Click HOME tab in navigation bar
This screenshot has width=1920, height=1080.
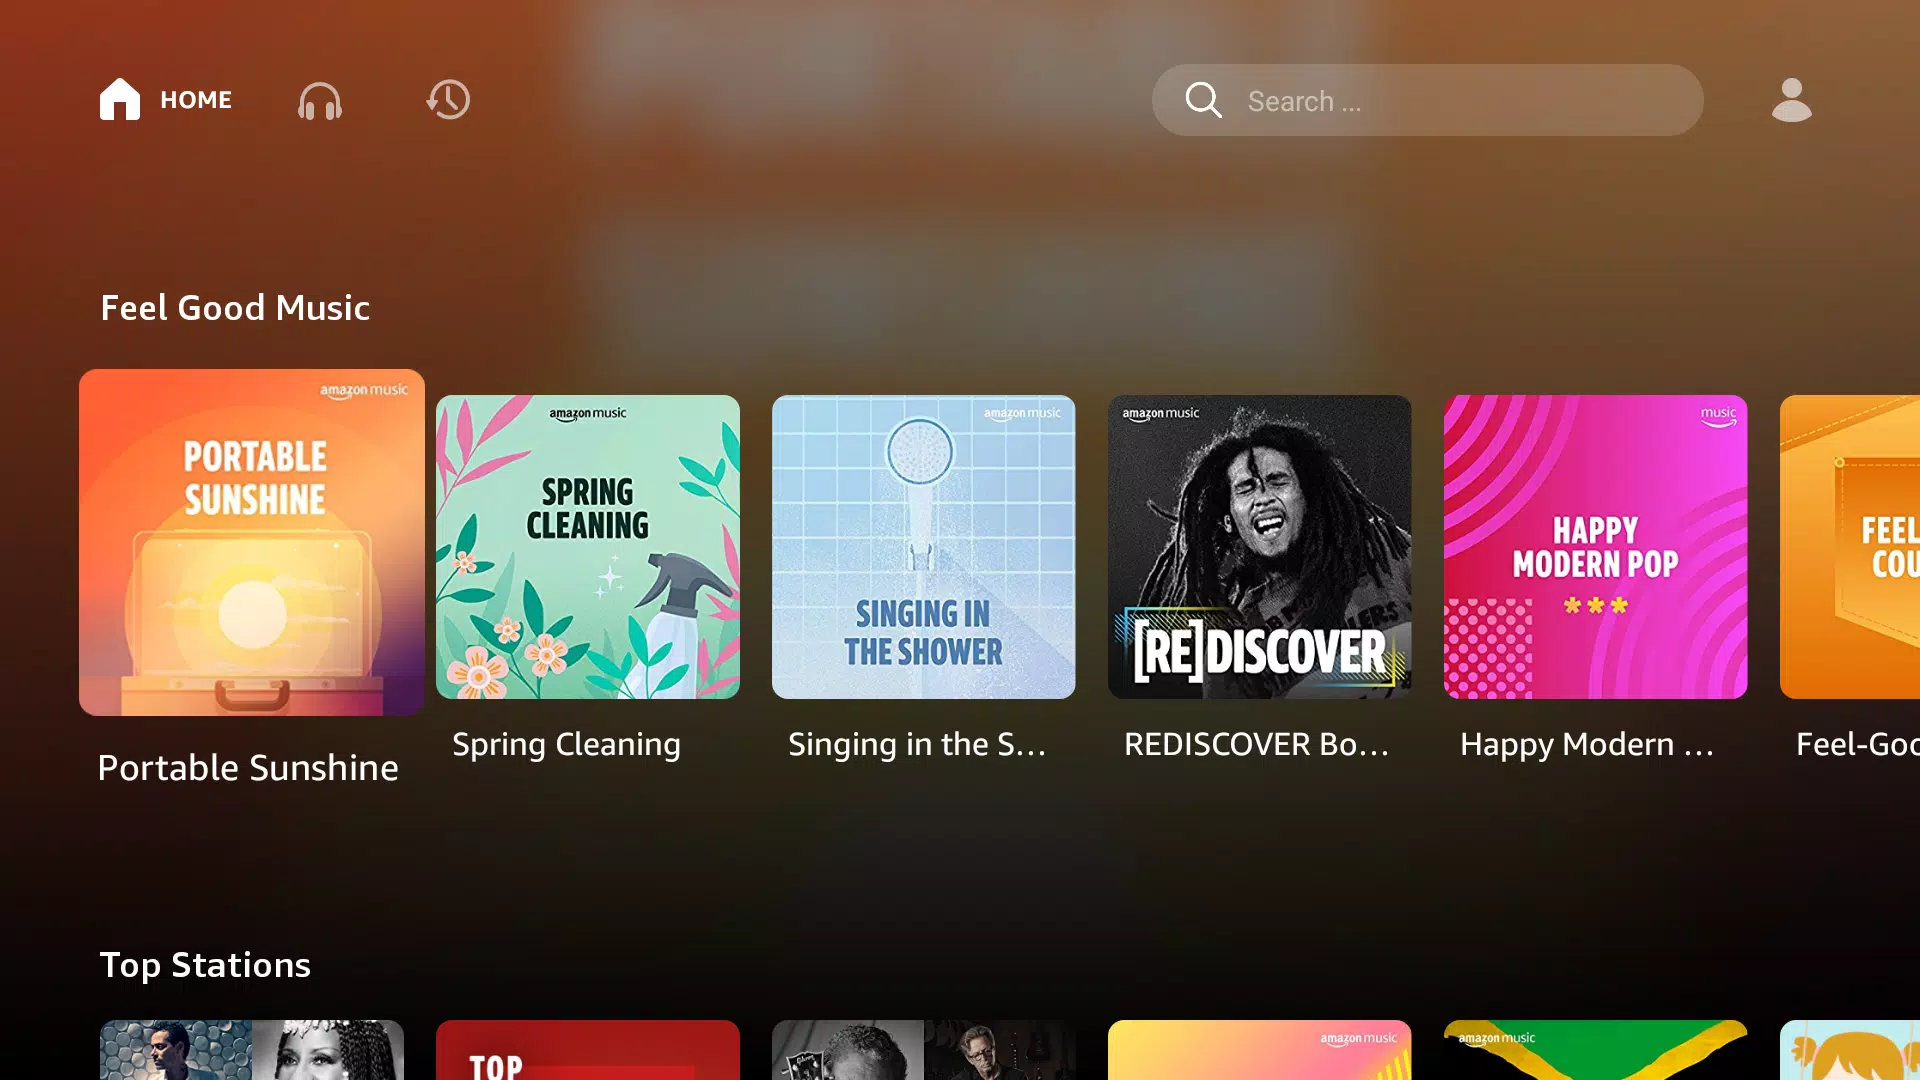[165, 100]
